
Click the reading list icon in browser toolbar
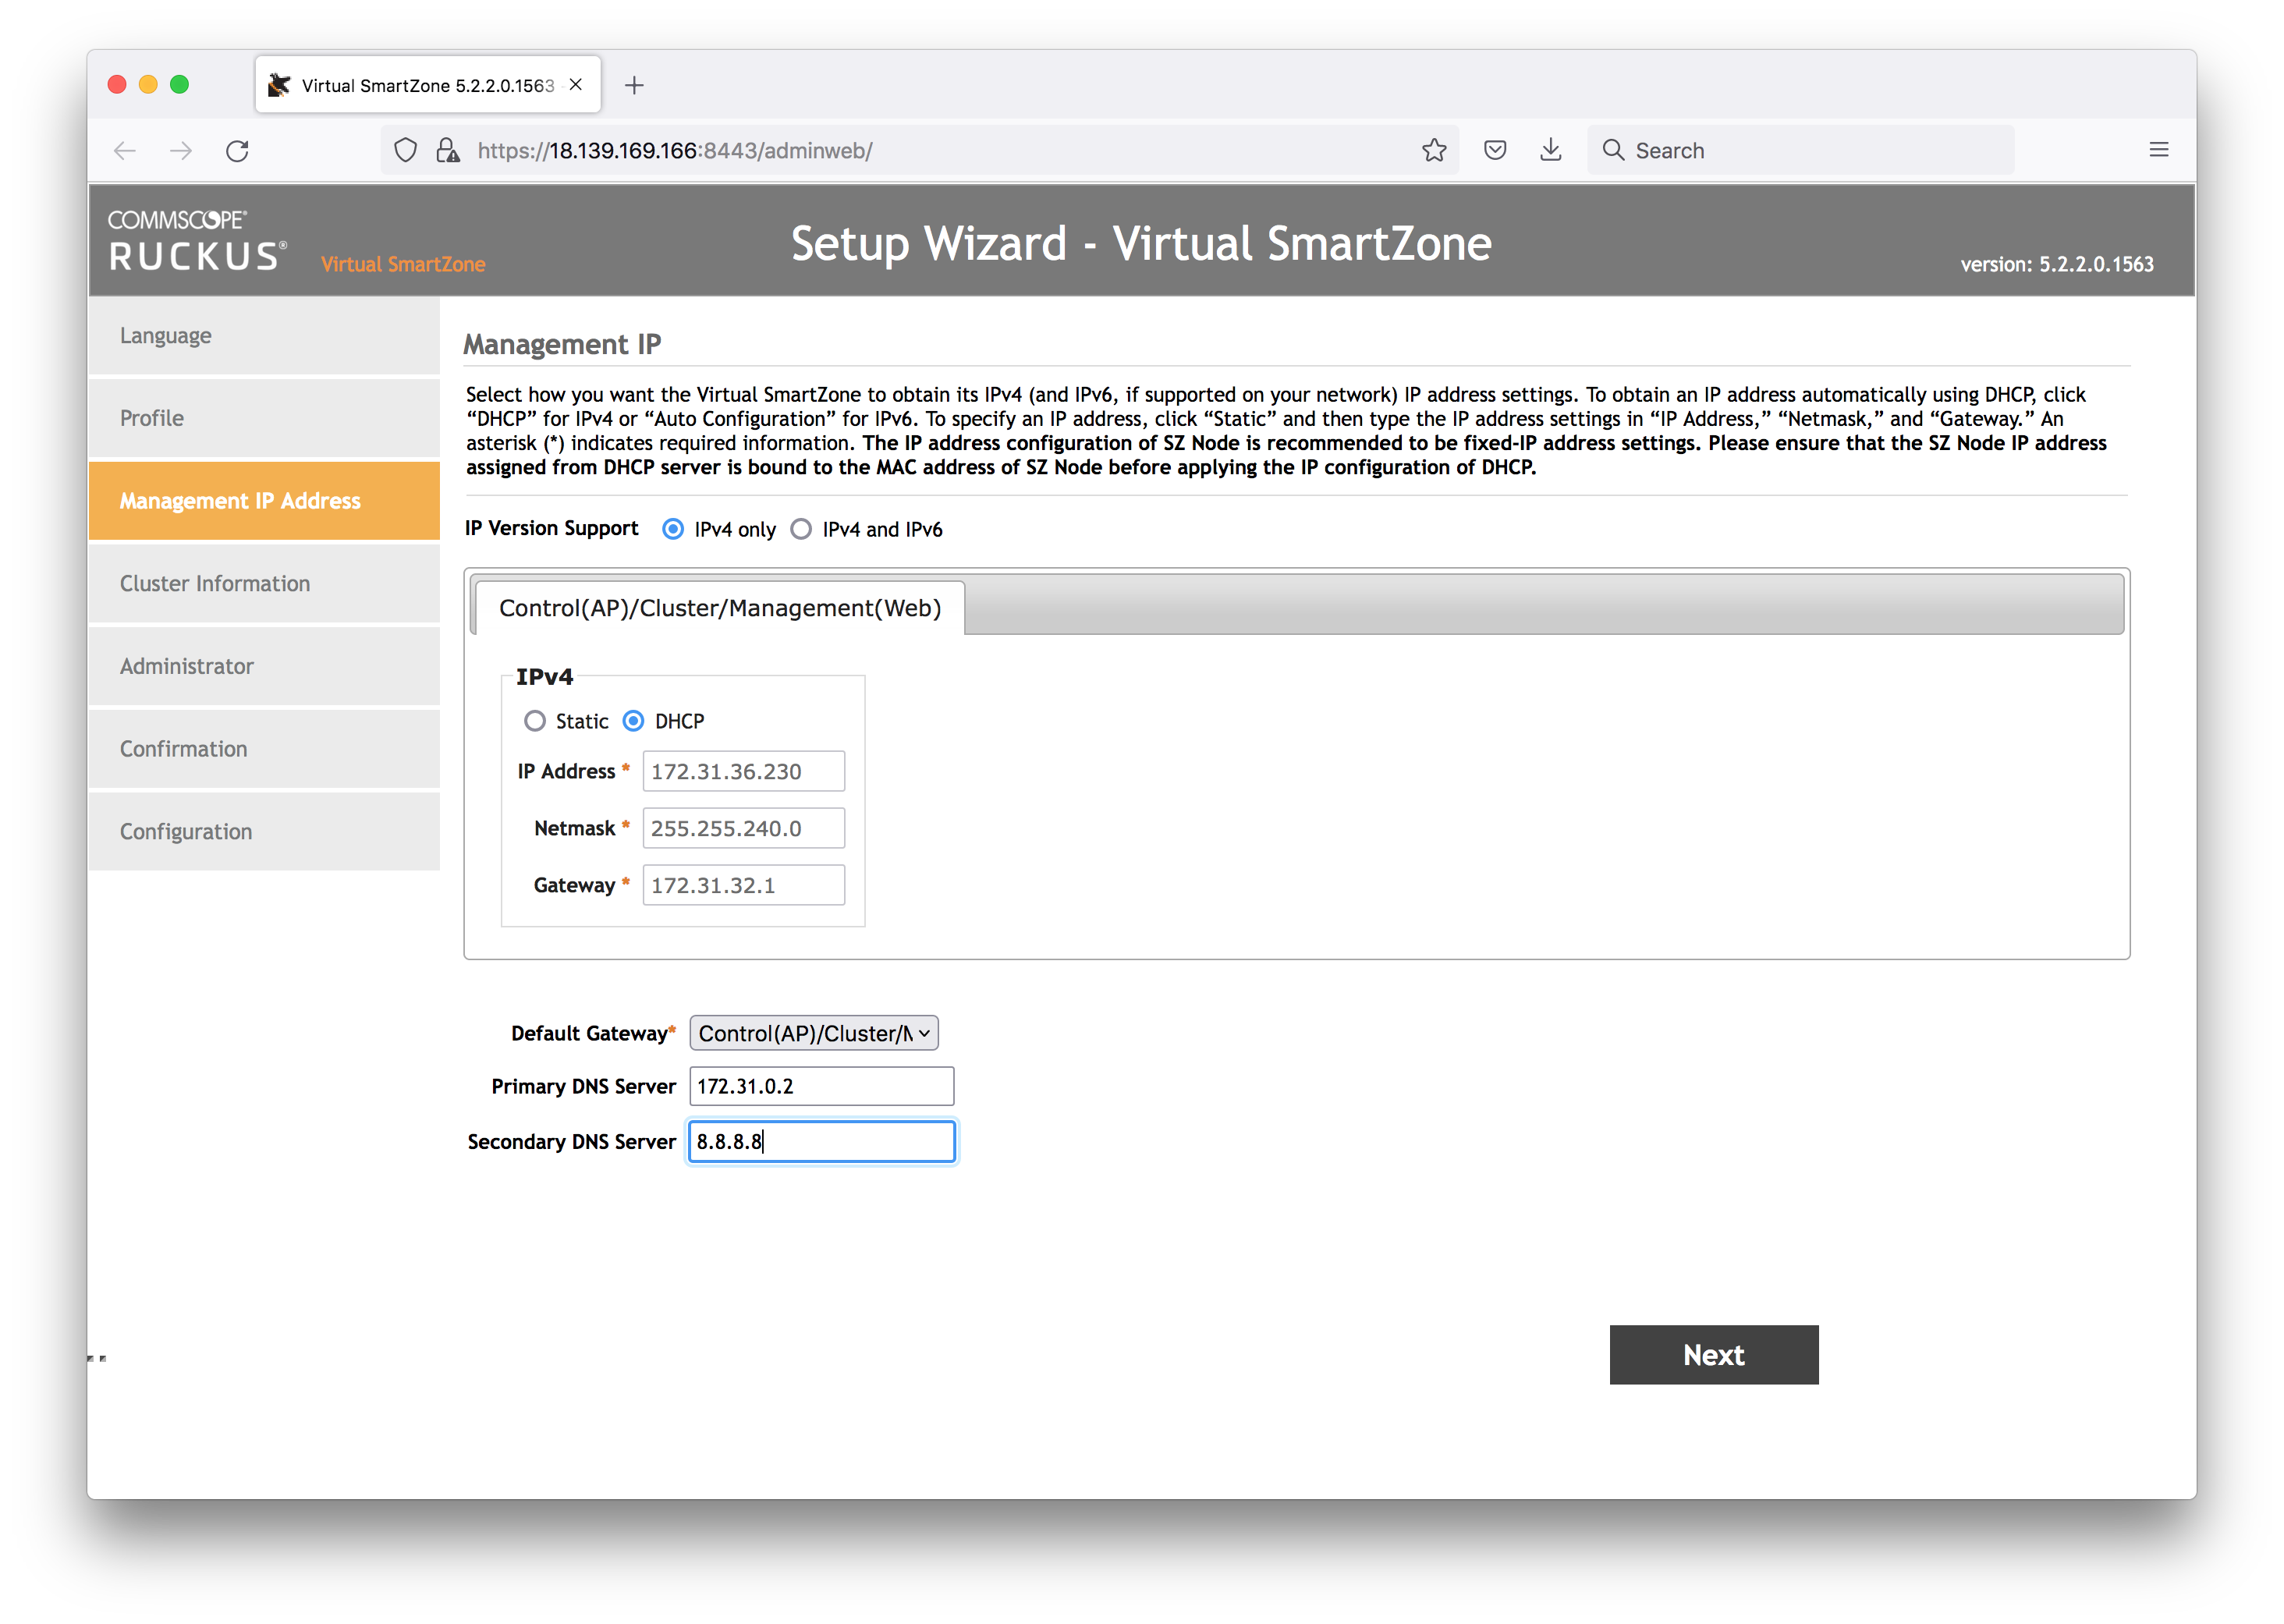point(1497,150)
